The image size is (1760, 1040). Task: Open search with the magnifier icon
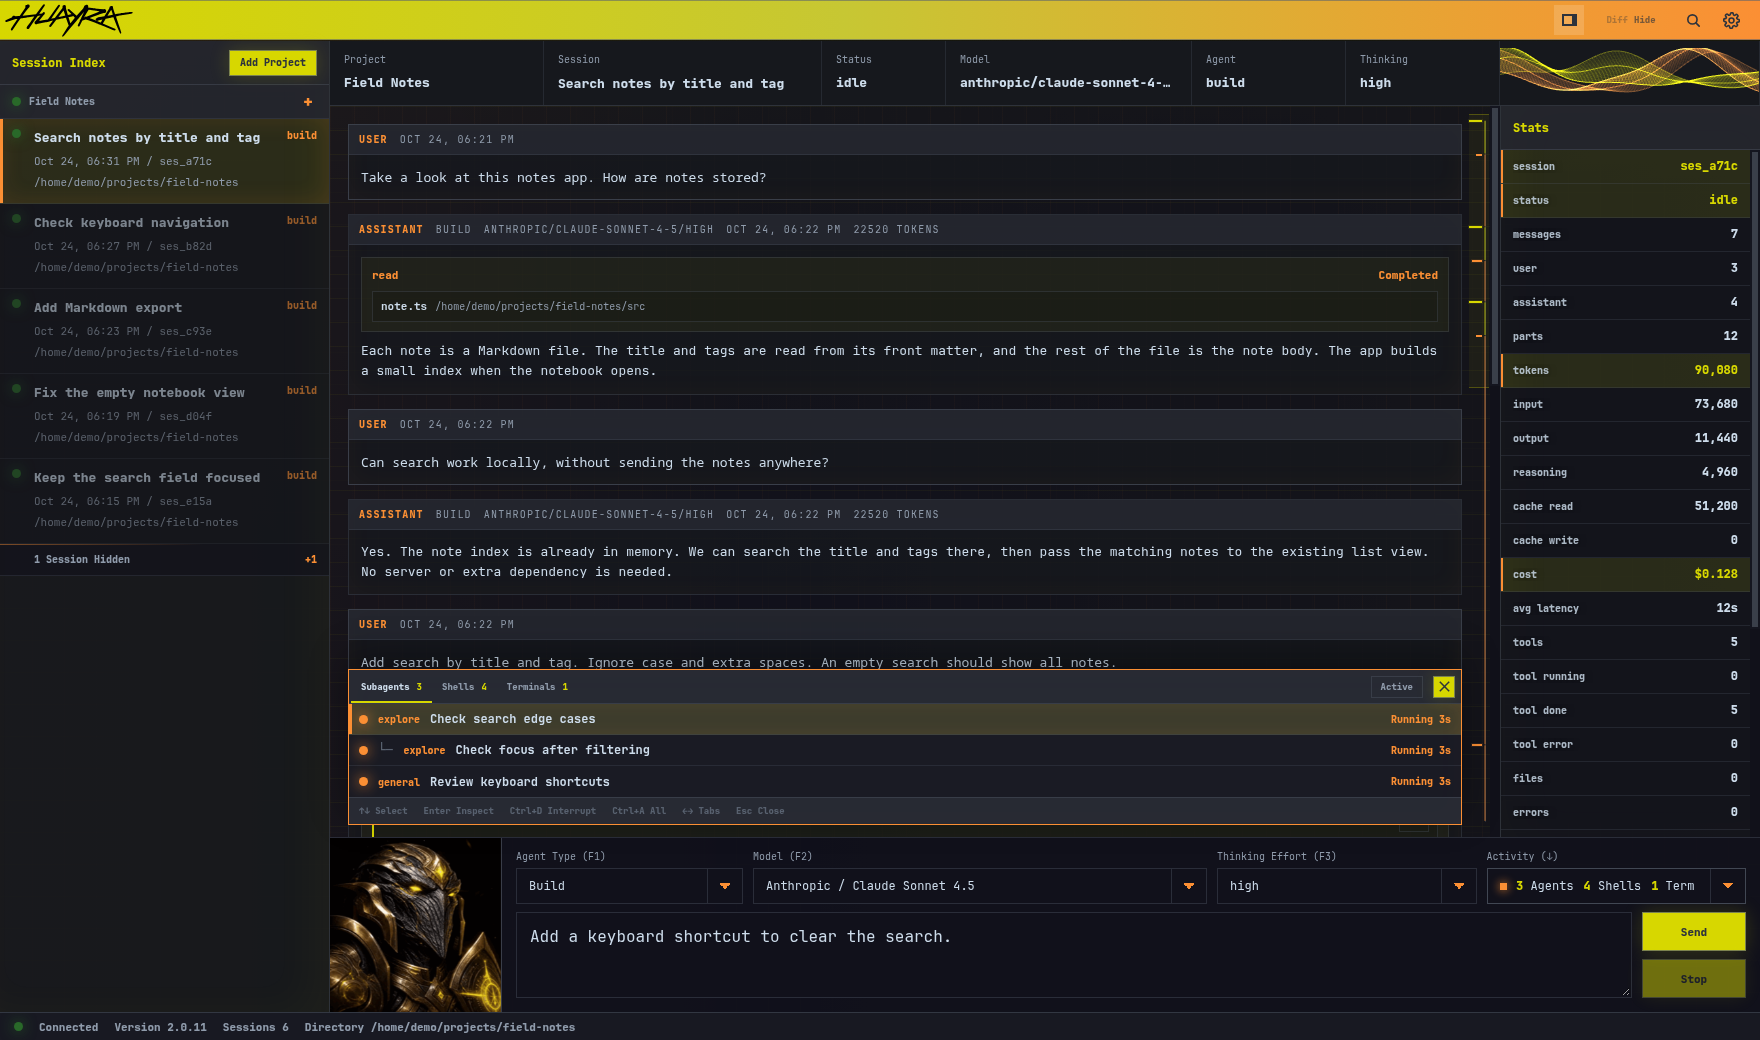point(1693,20)
